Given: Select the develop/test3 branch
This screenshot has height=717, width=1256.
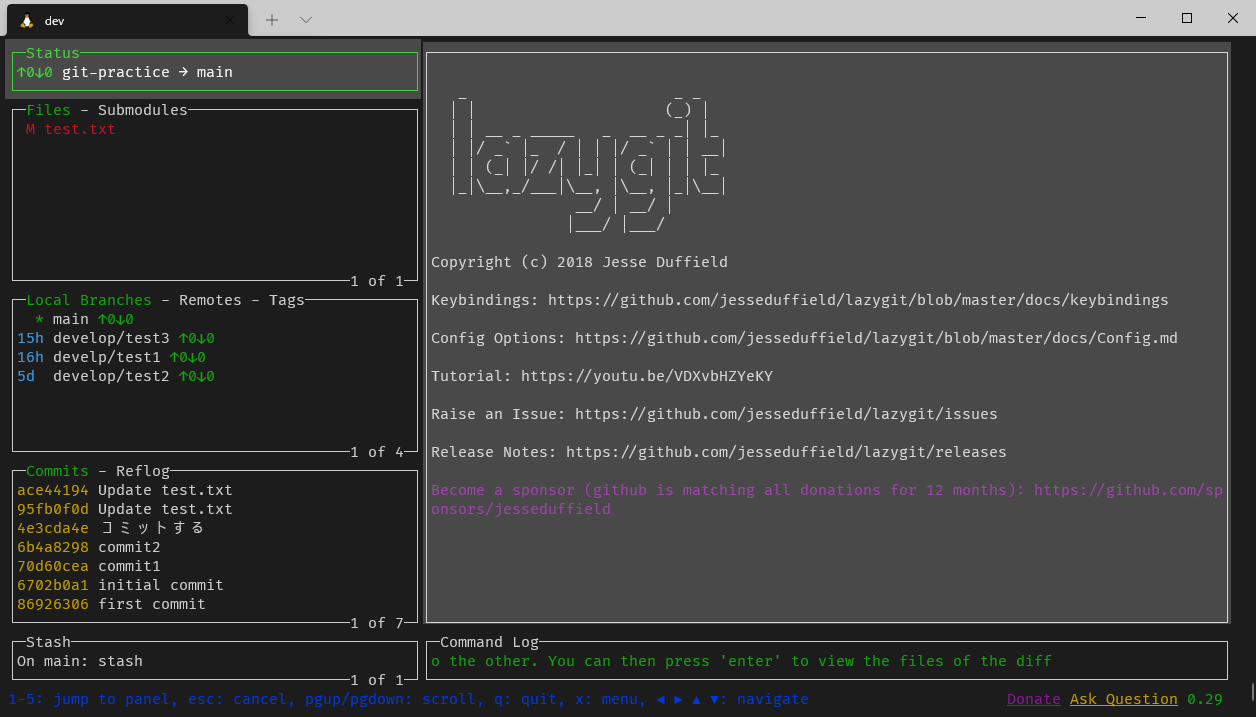Looking at the screenshot, I should coord(112,338).
